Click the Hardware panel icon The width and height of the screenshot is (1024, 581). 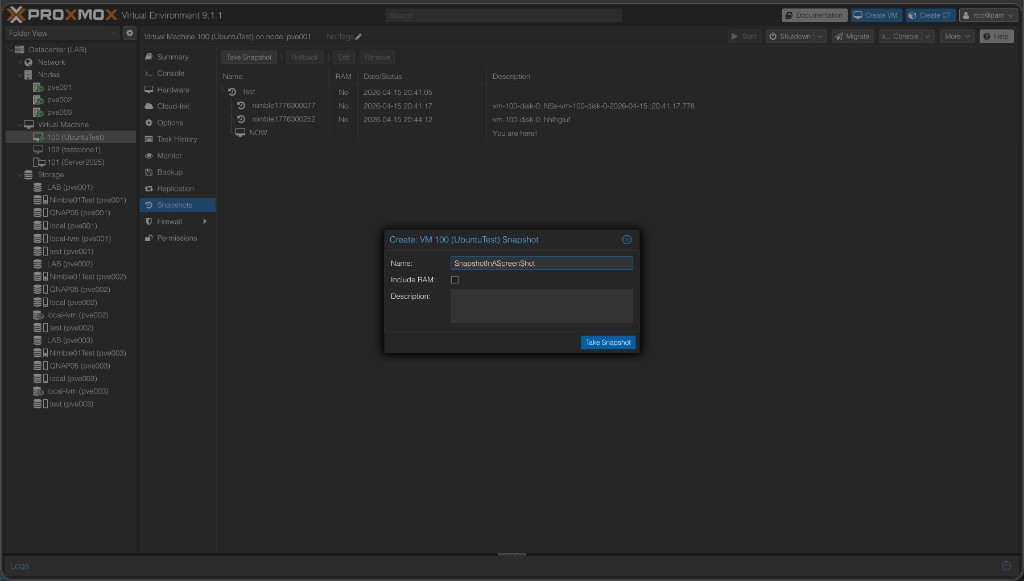pyautogui.click(x=150, y=89)
